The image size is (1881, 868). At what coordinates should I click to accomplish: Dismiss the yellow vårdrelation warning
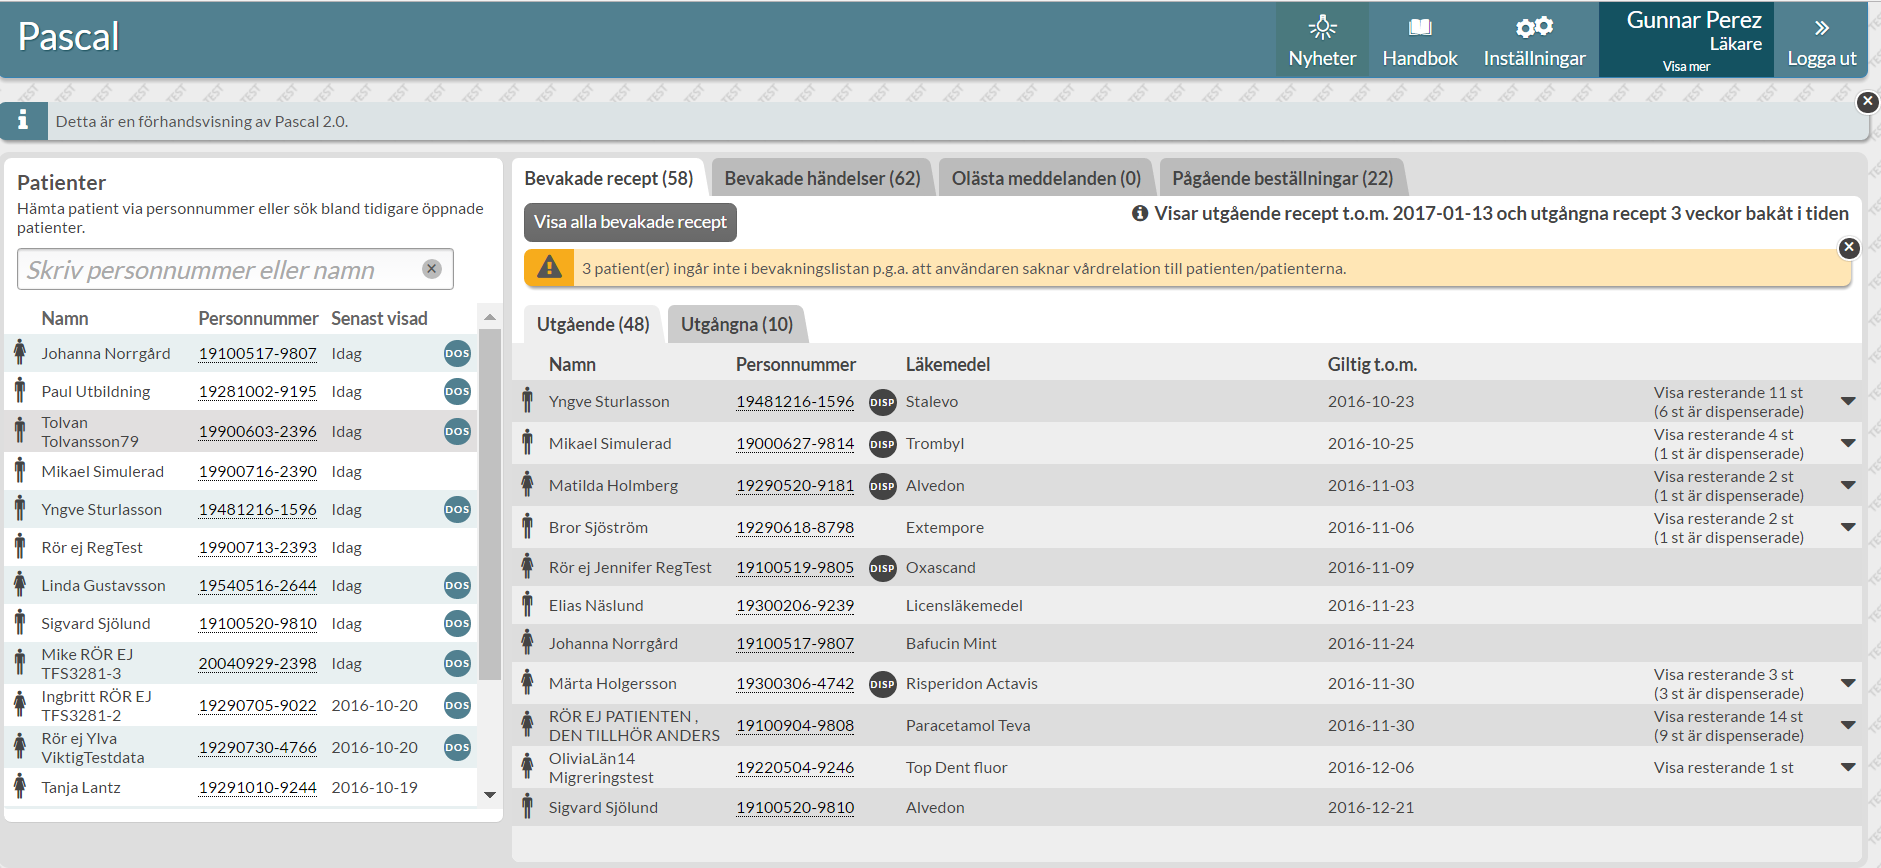1849,247
